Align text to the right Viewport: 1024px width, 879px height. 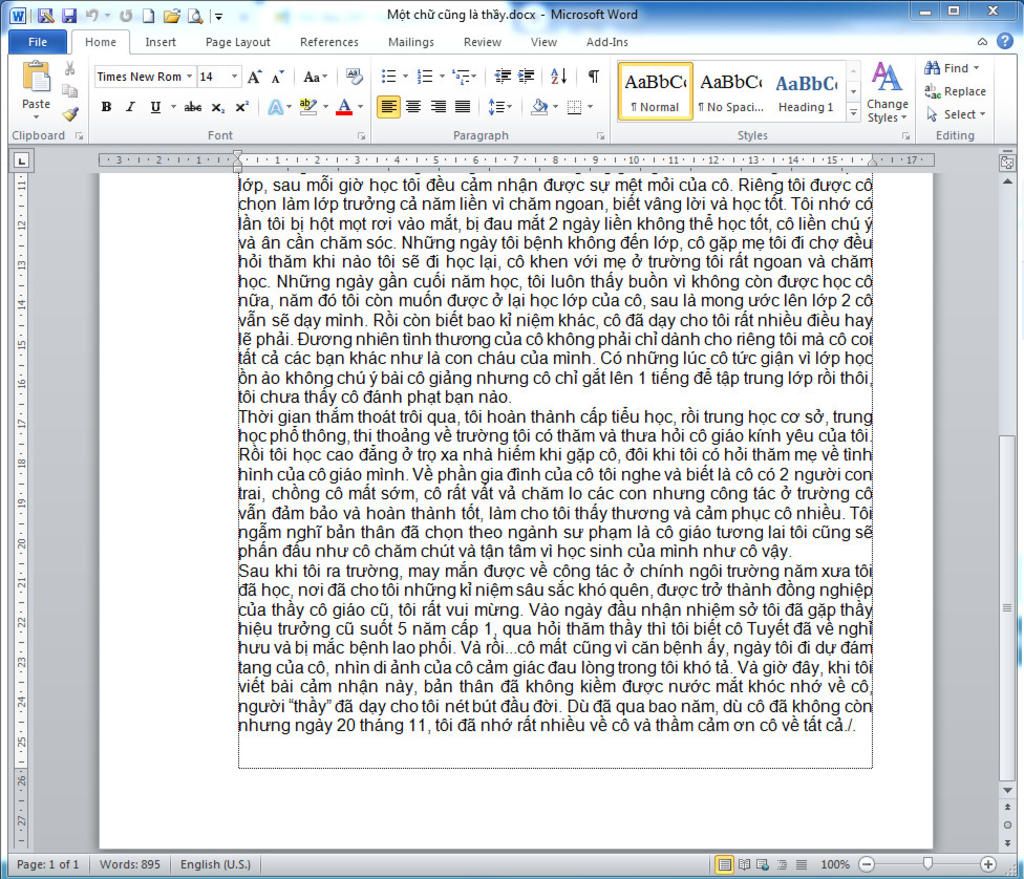pyautogui.click(x=438, y=106)
